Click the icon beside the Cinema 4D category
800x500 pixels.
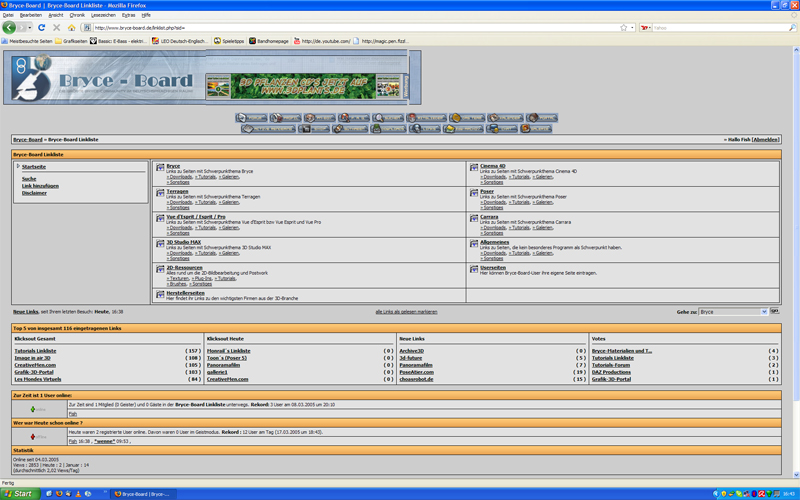(474, 167)
